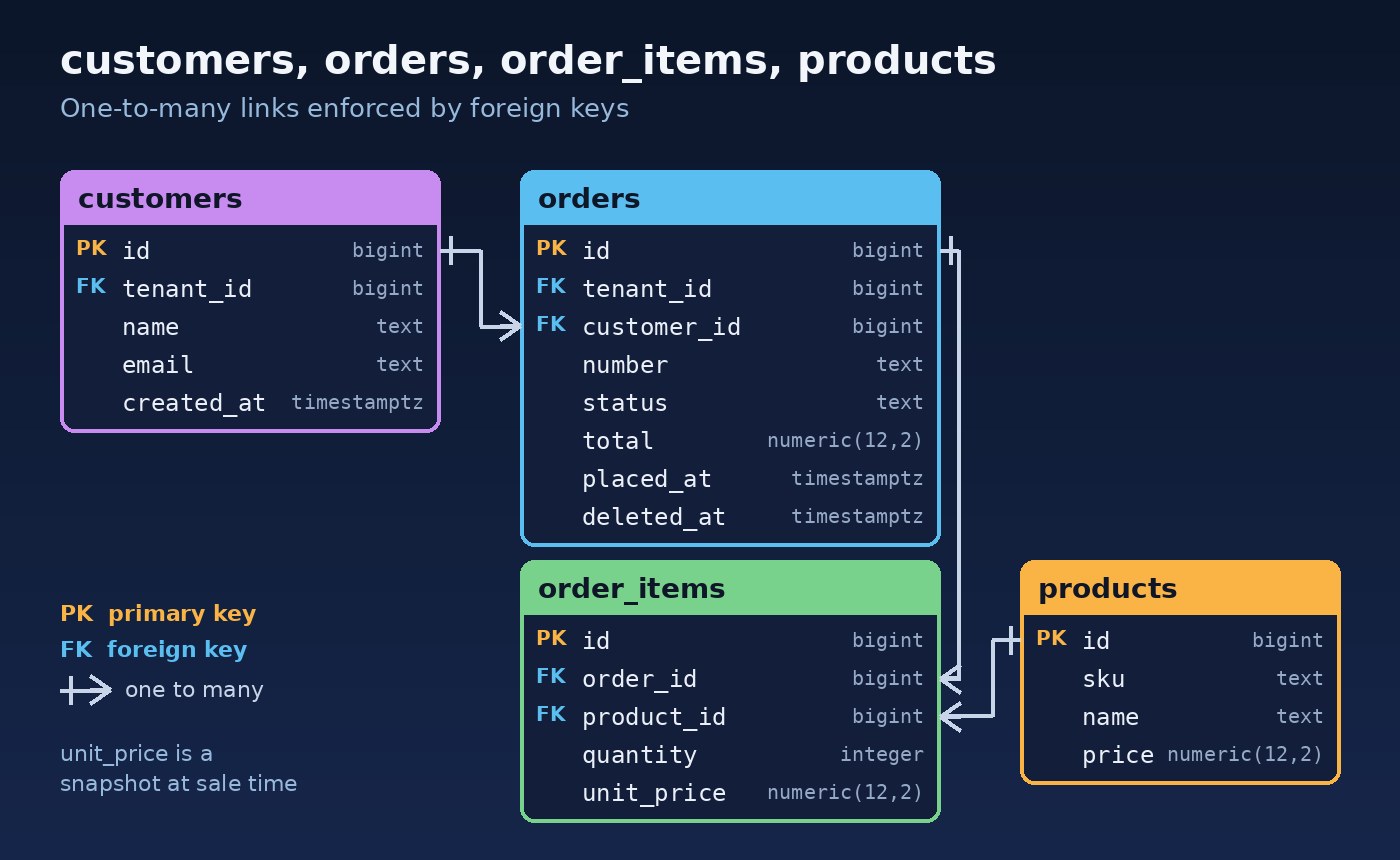Click FK badge beside order_id

click(x=551, y=676)
